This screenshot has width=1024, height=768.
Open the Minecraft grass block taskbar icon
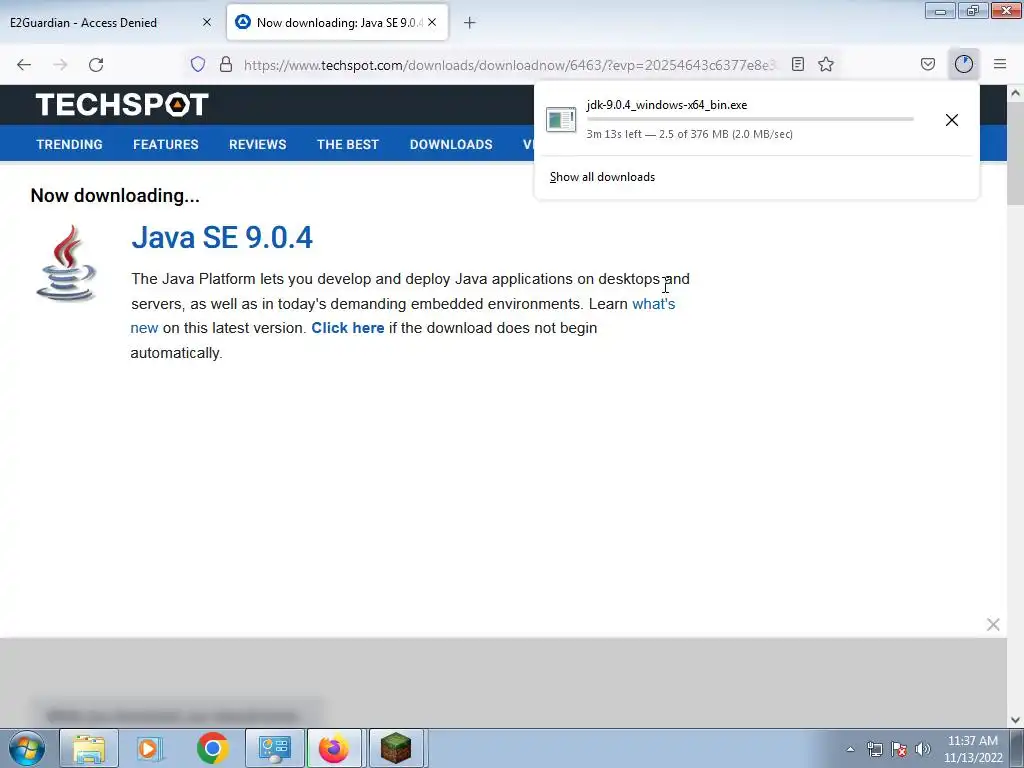(396, 748)
